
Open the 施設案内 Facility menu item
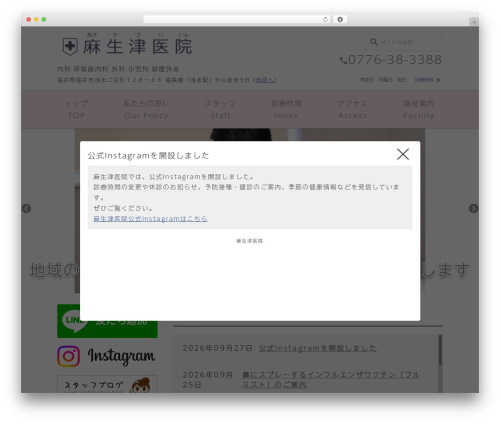click(419, 109)
